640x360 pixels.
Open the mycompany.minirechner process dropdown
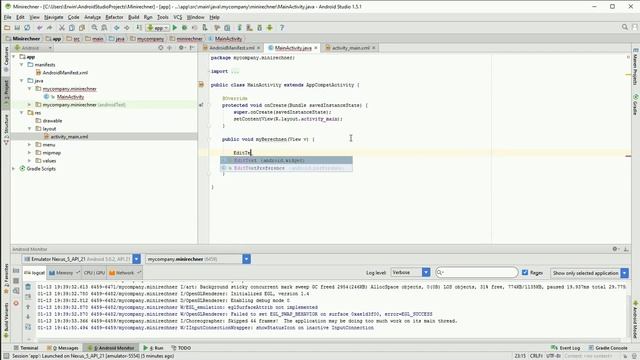198,259
